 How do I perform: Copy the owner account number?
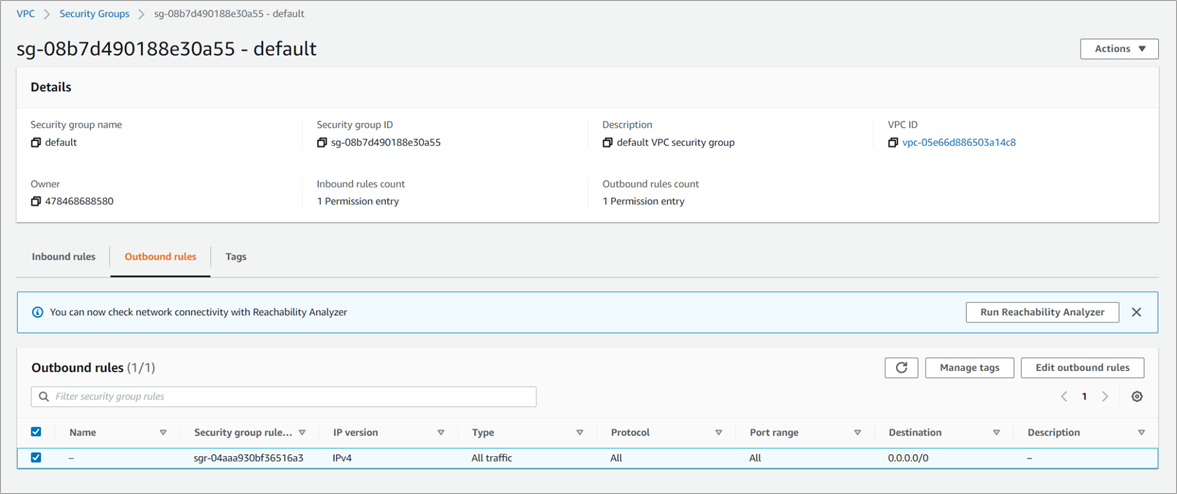click(36, 202)
